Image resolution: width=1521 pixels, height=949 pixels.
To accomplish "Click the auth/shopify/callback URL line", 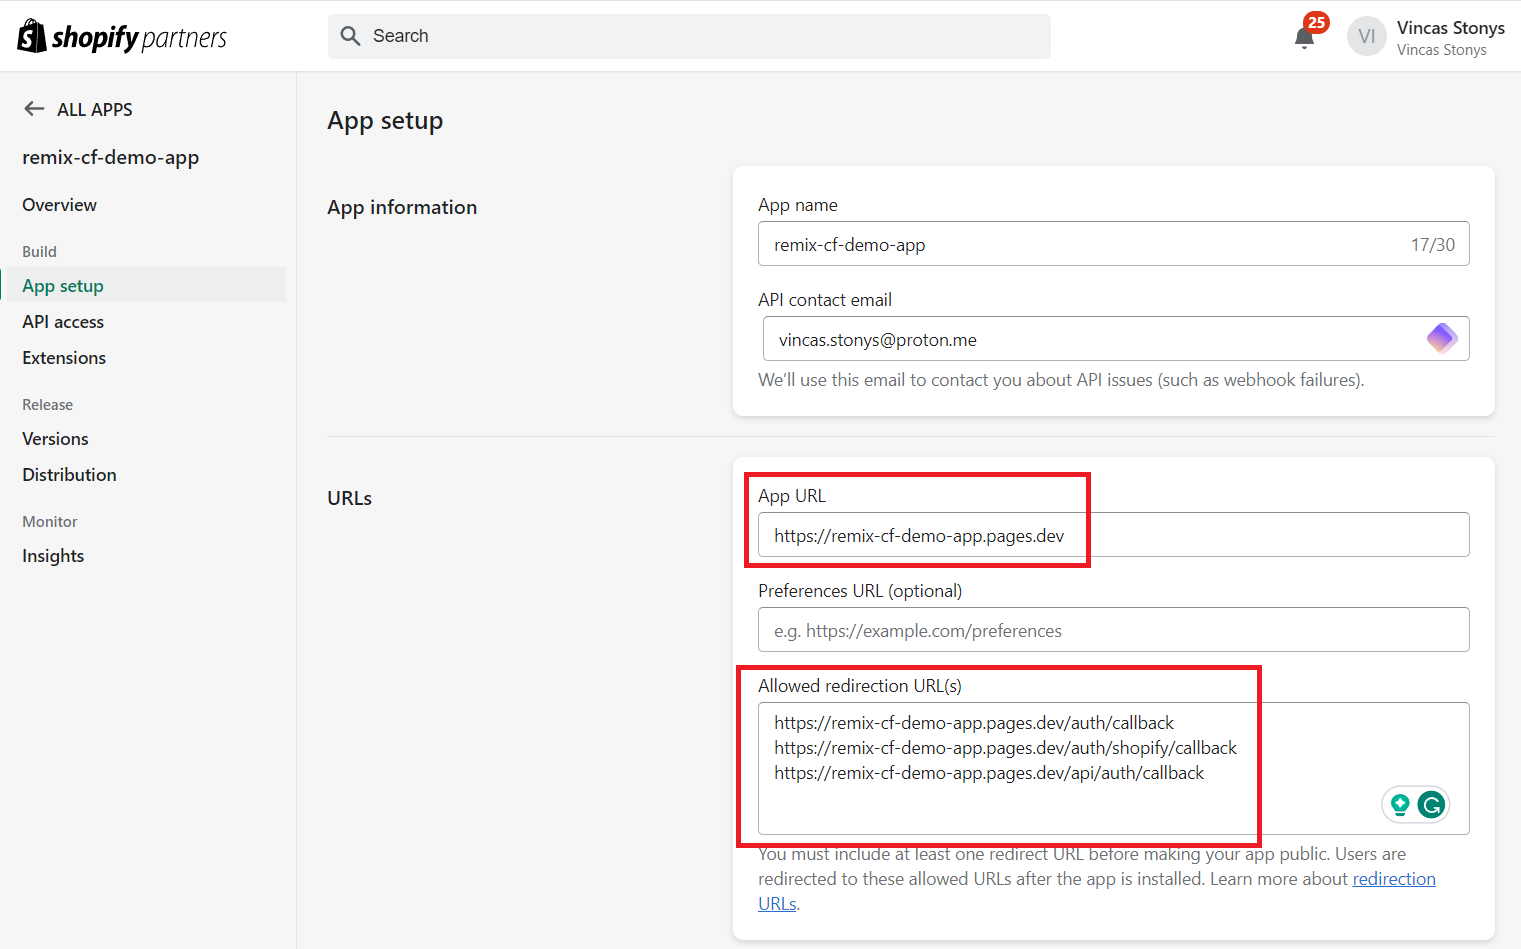I will [x=1005, y=748].
